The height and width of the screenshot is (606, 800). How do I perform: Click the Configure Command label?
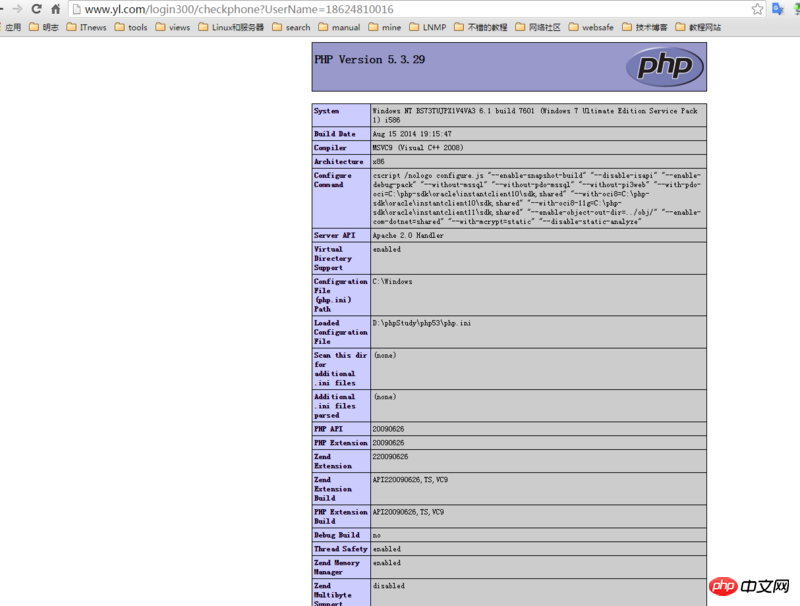pyautogui.click(x=333, y=180)
